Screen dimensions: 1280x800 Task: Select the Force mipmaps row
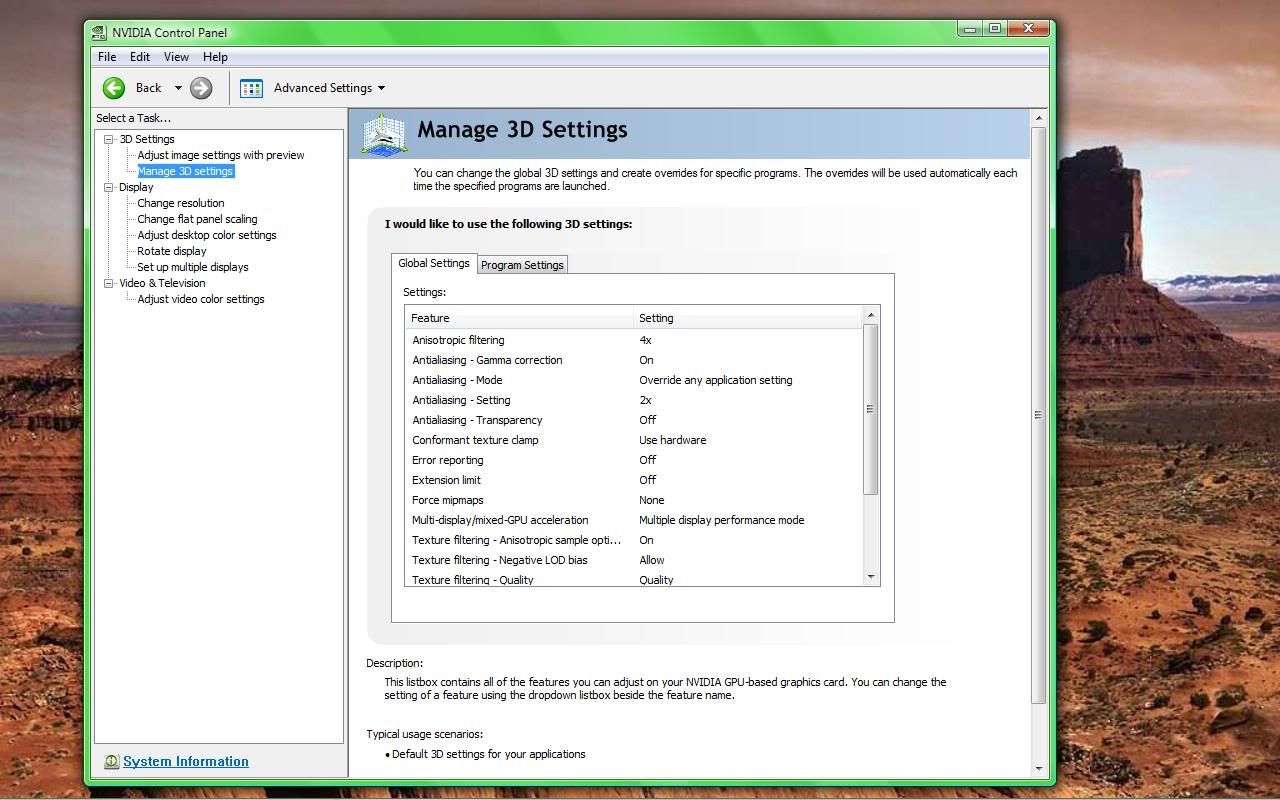point(633,500)
